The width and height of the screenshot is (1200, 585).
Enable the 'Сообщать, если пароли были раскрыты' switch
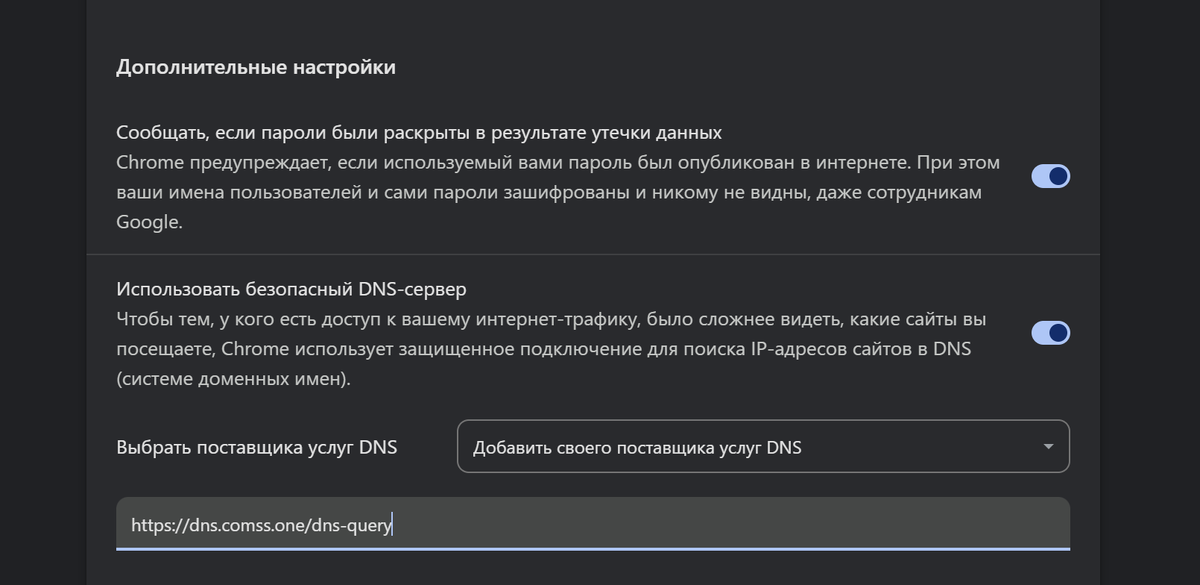click(1051, 175)
